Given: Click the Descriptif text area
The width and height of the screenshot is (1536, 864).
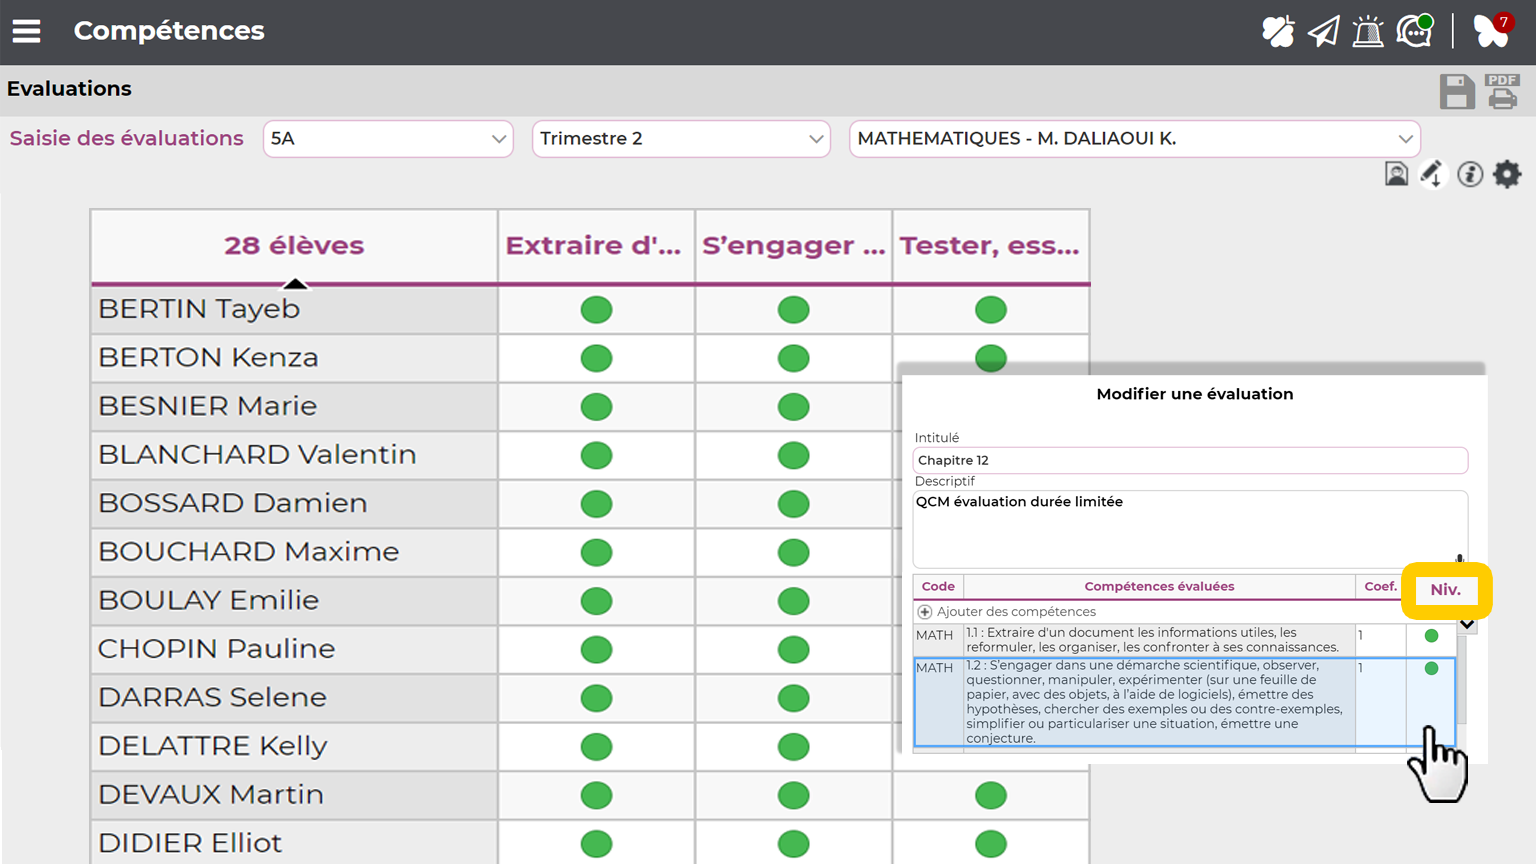Looking at the screenshot, I should (x=1190, y=529).
